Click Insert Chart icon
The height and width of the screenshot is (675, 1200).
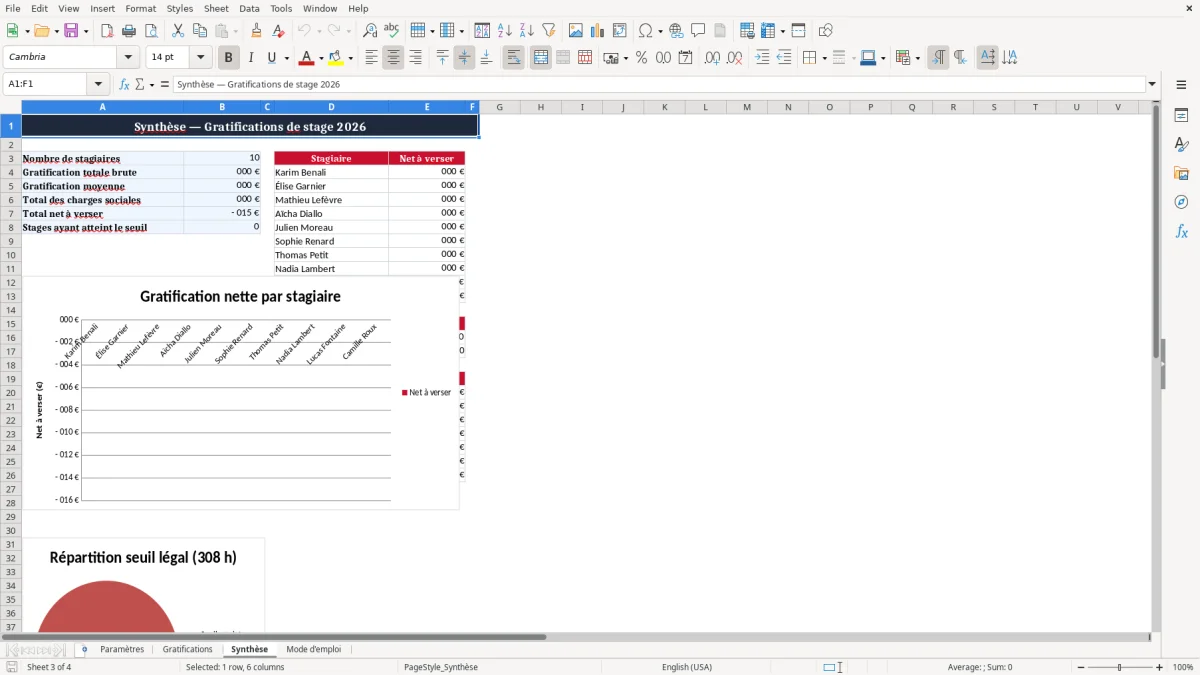[x=598, y=31]
